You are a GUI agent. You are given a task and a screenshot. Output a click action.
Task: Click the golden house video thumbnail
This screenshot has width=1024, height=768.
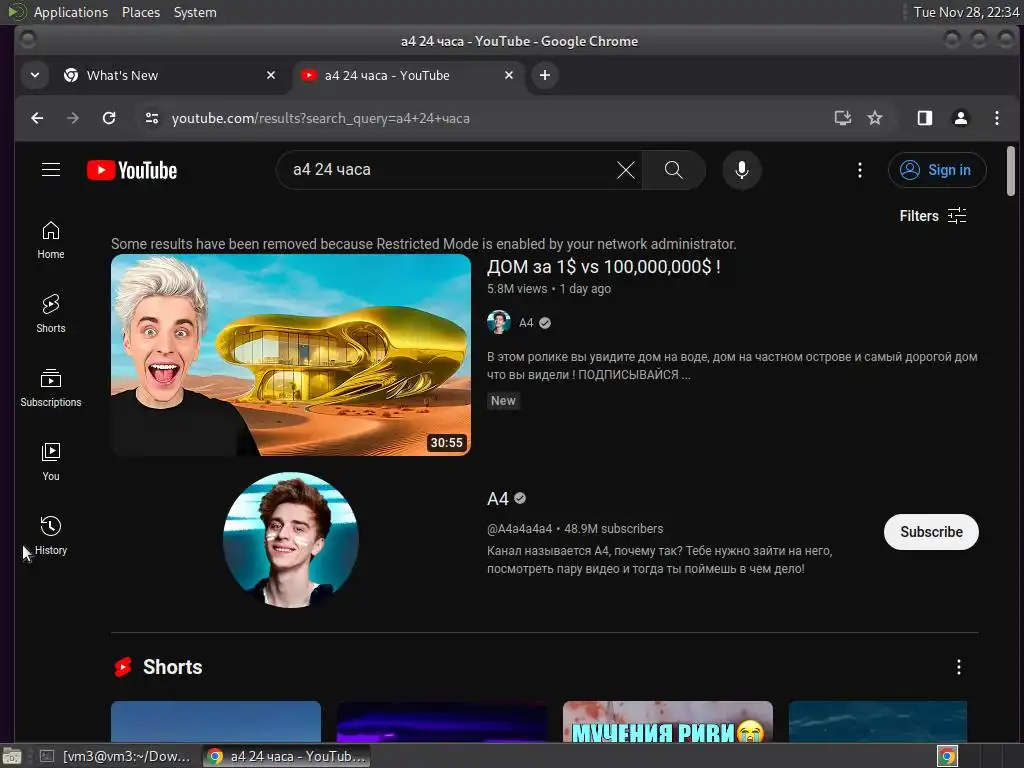point(291,355)
